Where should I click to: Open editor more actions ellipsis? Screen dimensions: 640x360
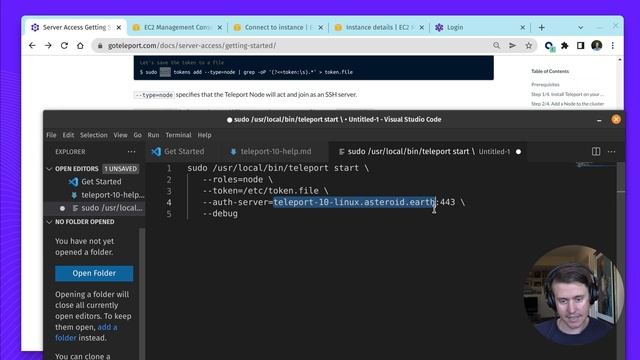point(611,152)
